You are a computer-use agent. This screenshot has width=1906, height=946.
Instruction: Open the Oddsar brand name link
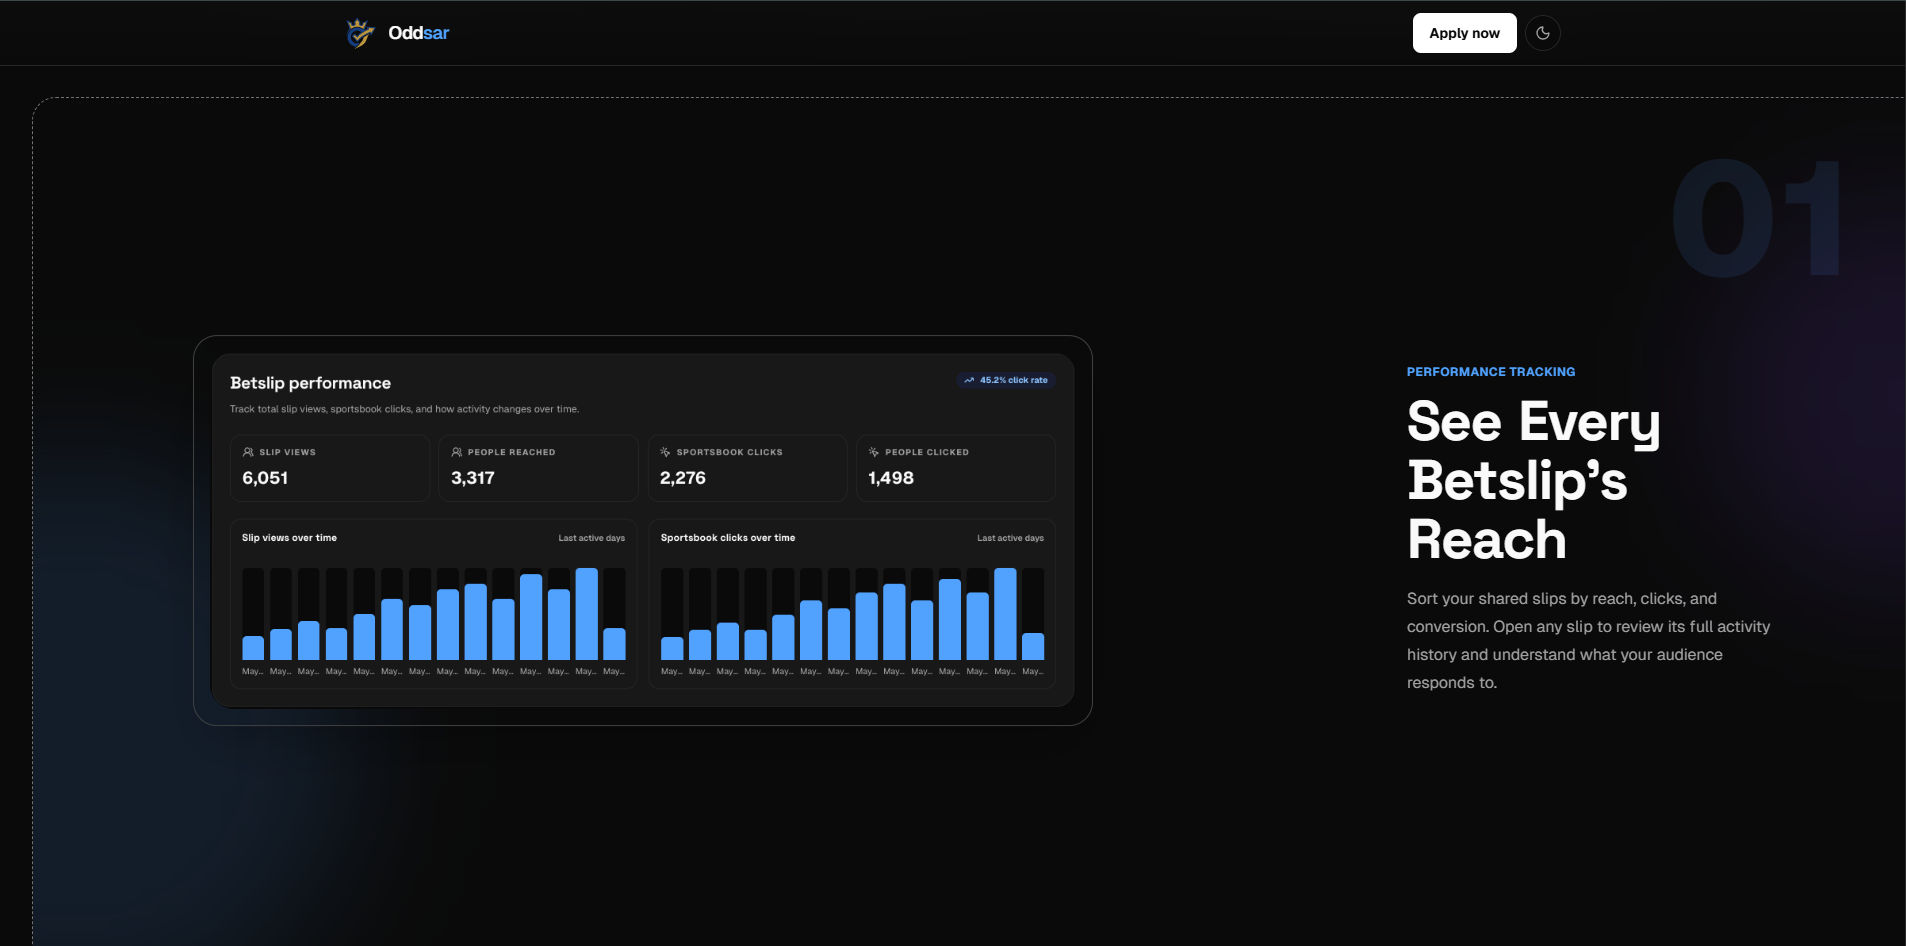pos(418,33)
